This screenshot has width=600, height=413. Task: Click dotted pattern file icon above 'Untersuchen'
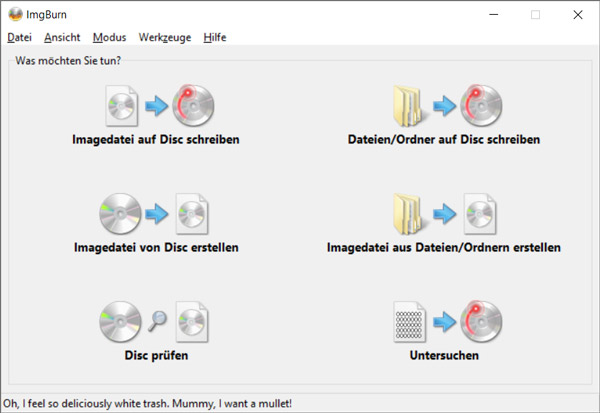pos(409,322)
